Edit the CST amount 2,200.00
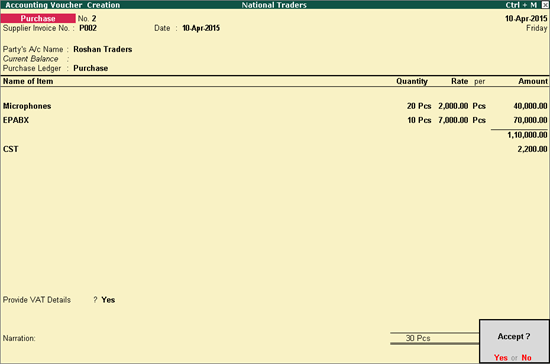Screen dimensions: 550x364 click(x=532, y=149)
